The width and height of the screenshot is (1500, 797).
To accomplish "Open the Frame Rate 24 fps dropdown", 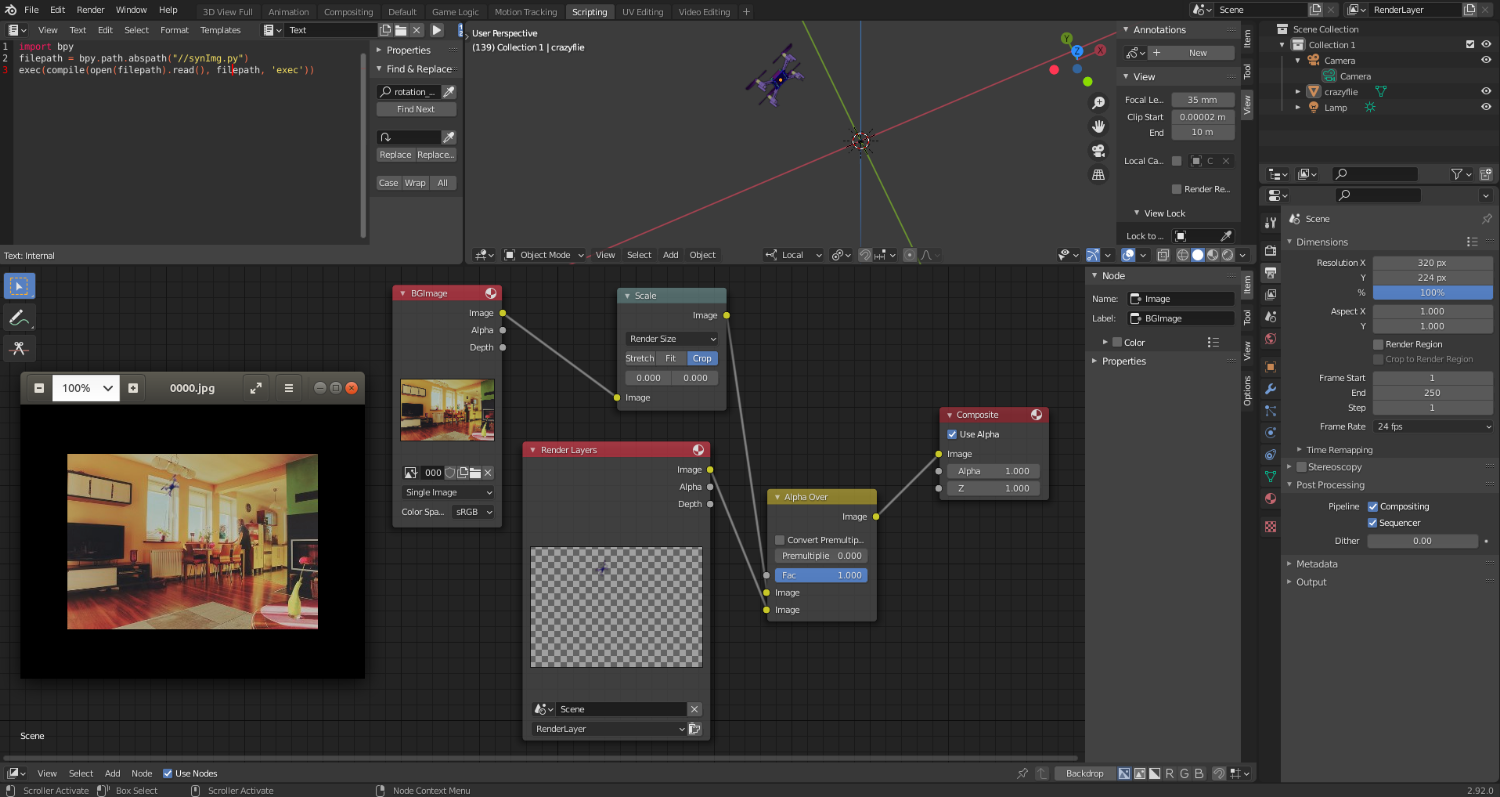I will [x=1433, y=426].
